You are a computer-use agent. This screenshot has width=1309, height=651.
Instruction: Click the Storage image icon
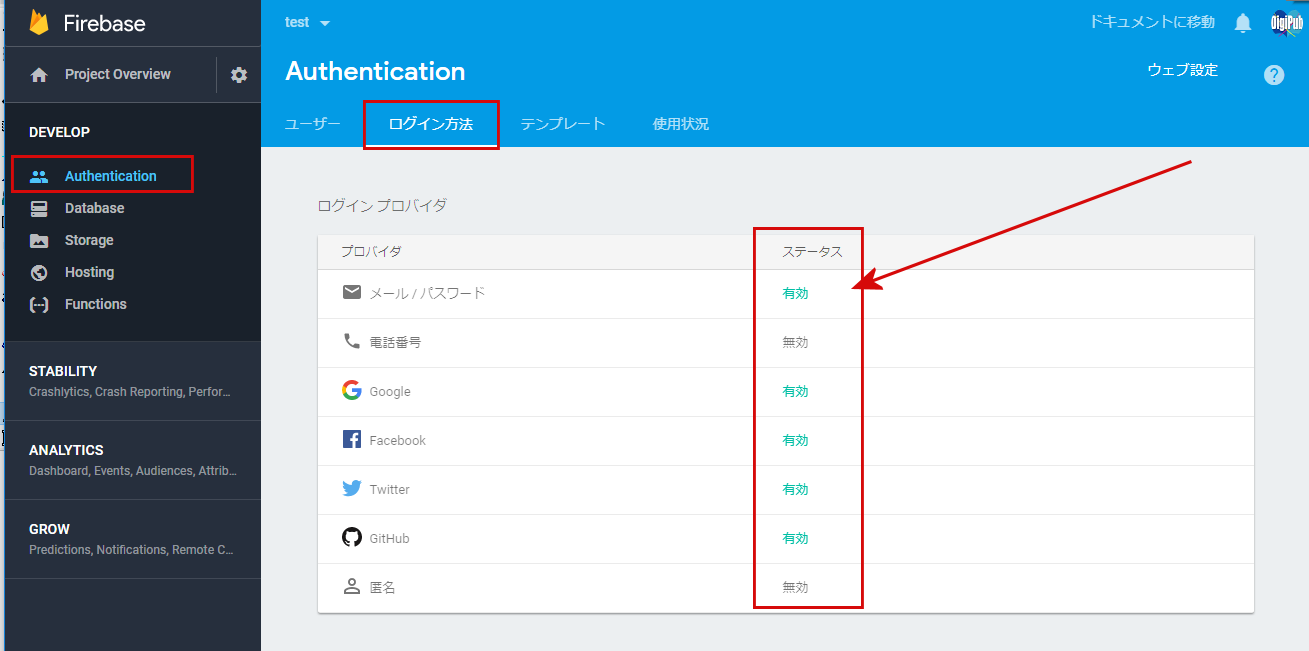point(39,240)
